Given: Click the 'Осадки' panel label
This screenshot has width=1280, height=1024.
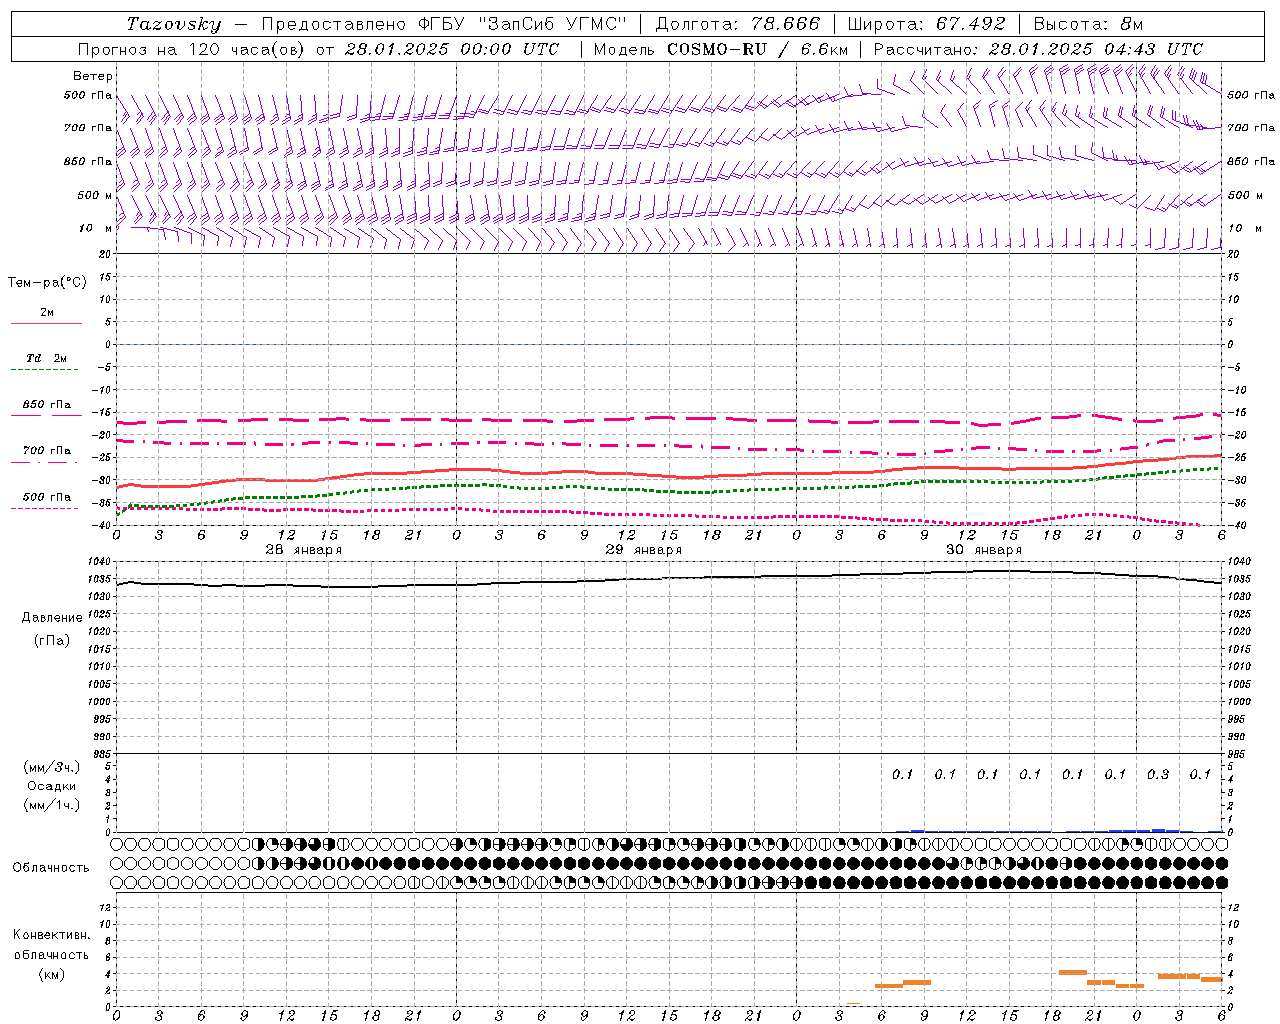Looking at the screenshot, I should (x=52, y=786).
